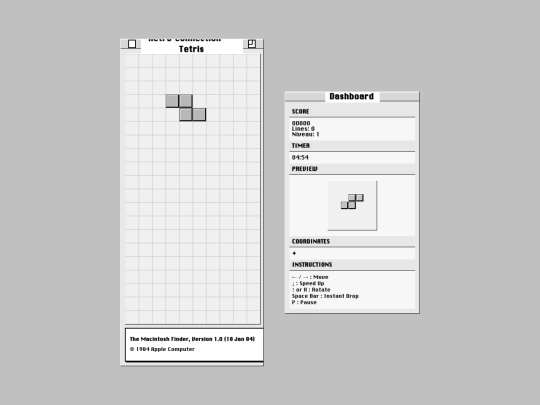Click the zoom box of the Tetris window

coord(252,44)
